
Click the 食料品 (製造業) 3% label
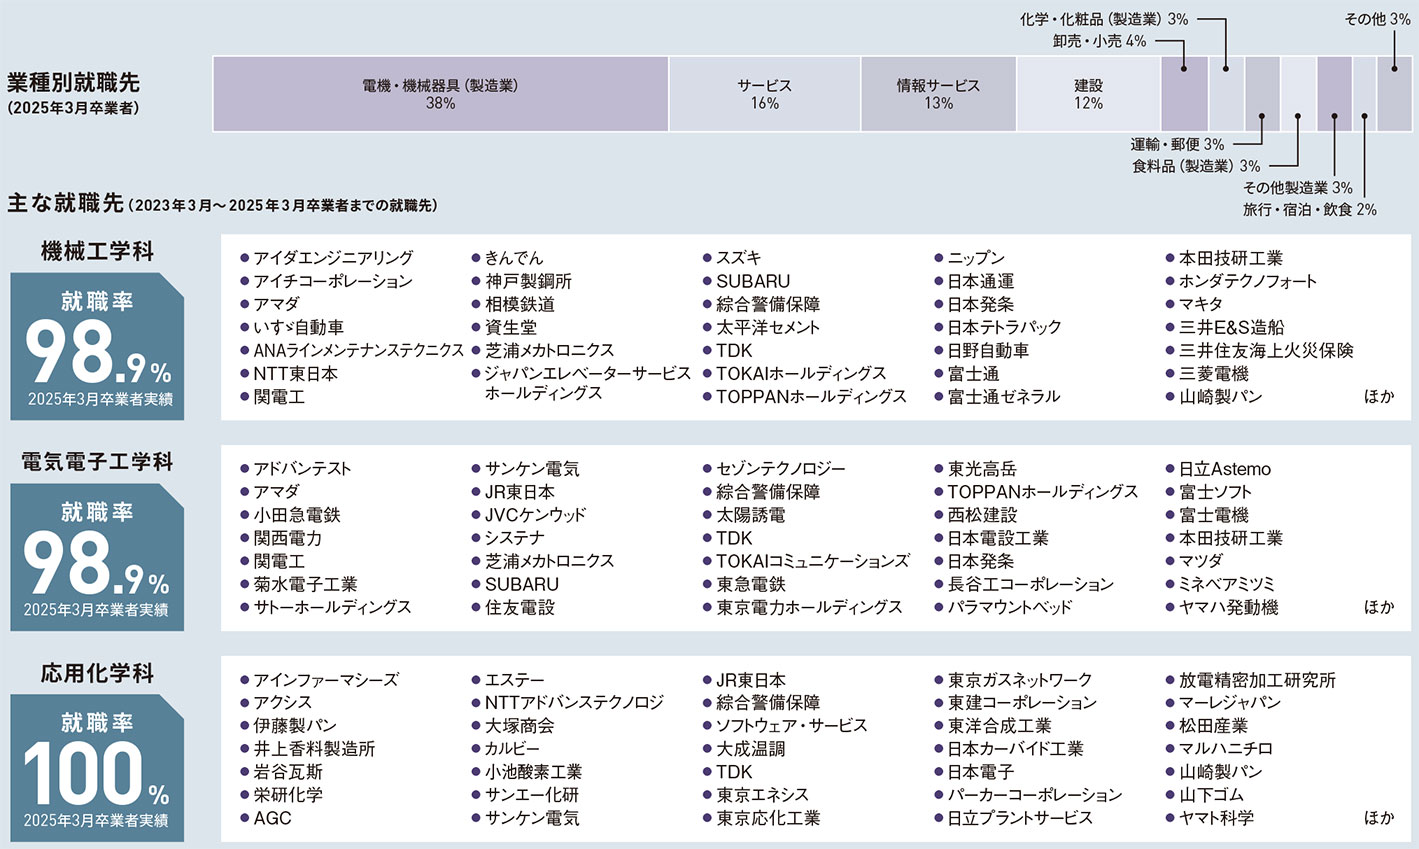click(x=1196, y=166)
